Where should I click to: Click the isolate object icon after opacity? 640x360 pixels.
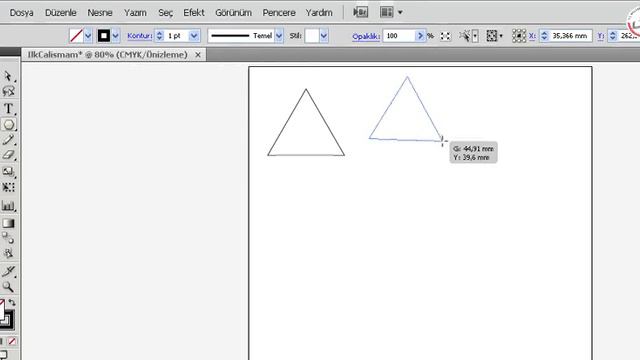click(x=445, y=36)
